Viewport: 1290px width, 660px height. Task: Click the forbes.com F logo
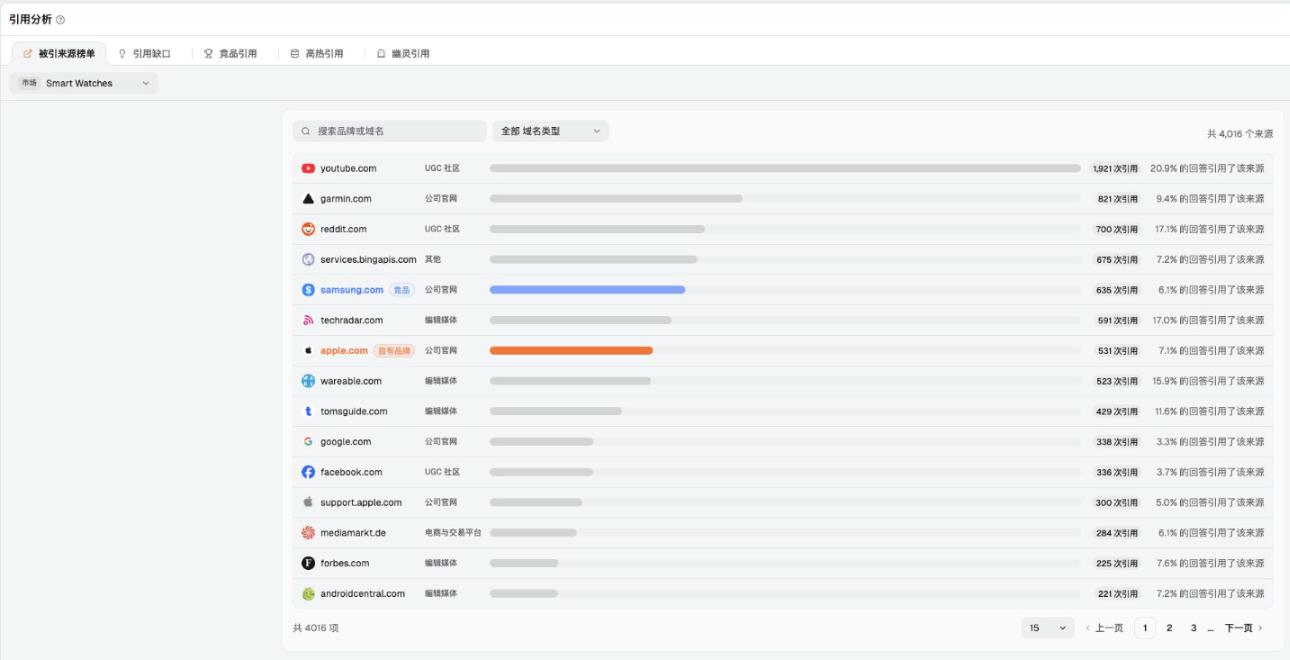tap(308, 563)
